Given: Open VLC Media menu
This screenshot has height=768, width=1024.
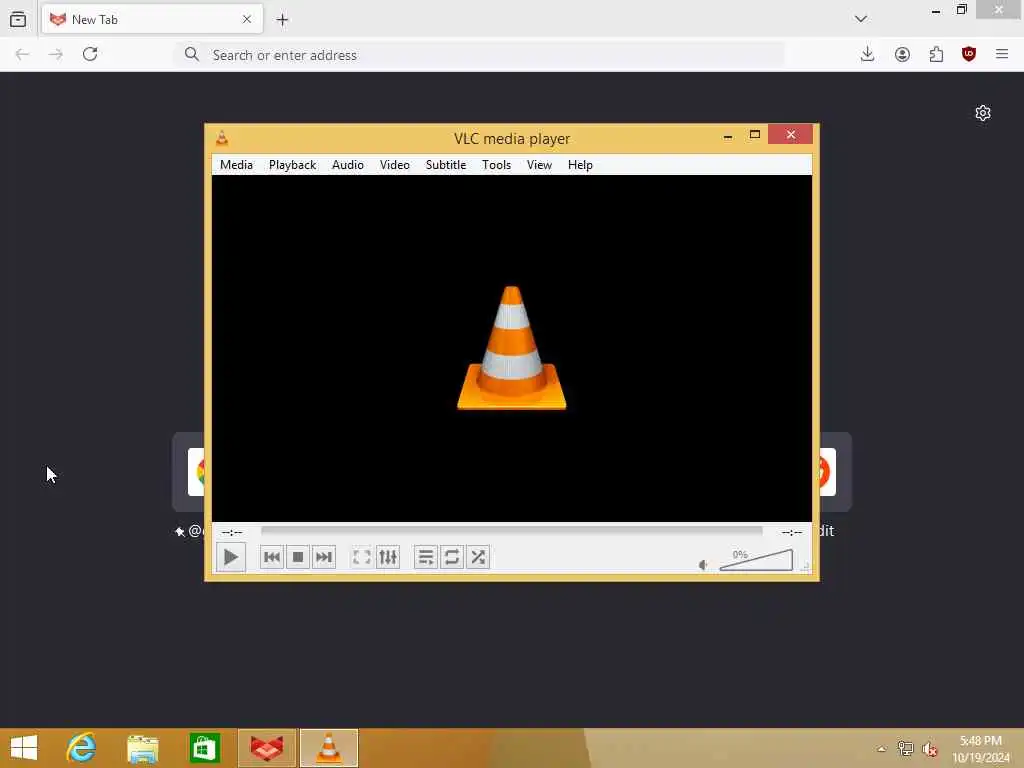Looking at the screenshot, I should 236,165.
